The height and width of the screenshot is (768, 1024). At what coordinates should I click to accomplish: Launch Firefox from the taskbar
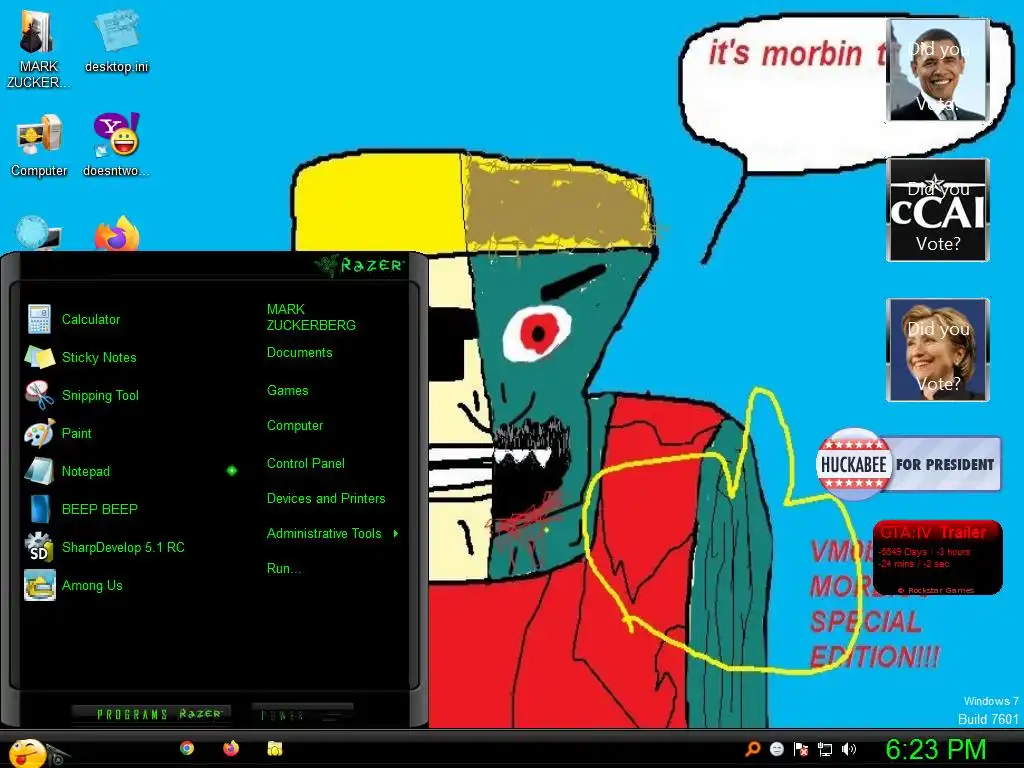coord(231,748)
